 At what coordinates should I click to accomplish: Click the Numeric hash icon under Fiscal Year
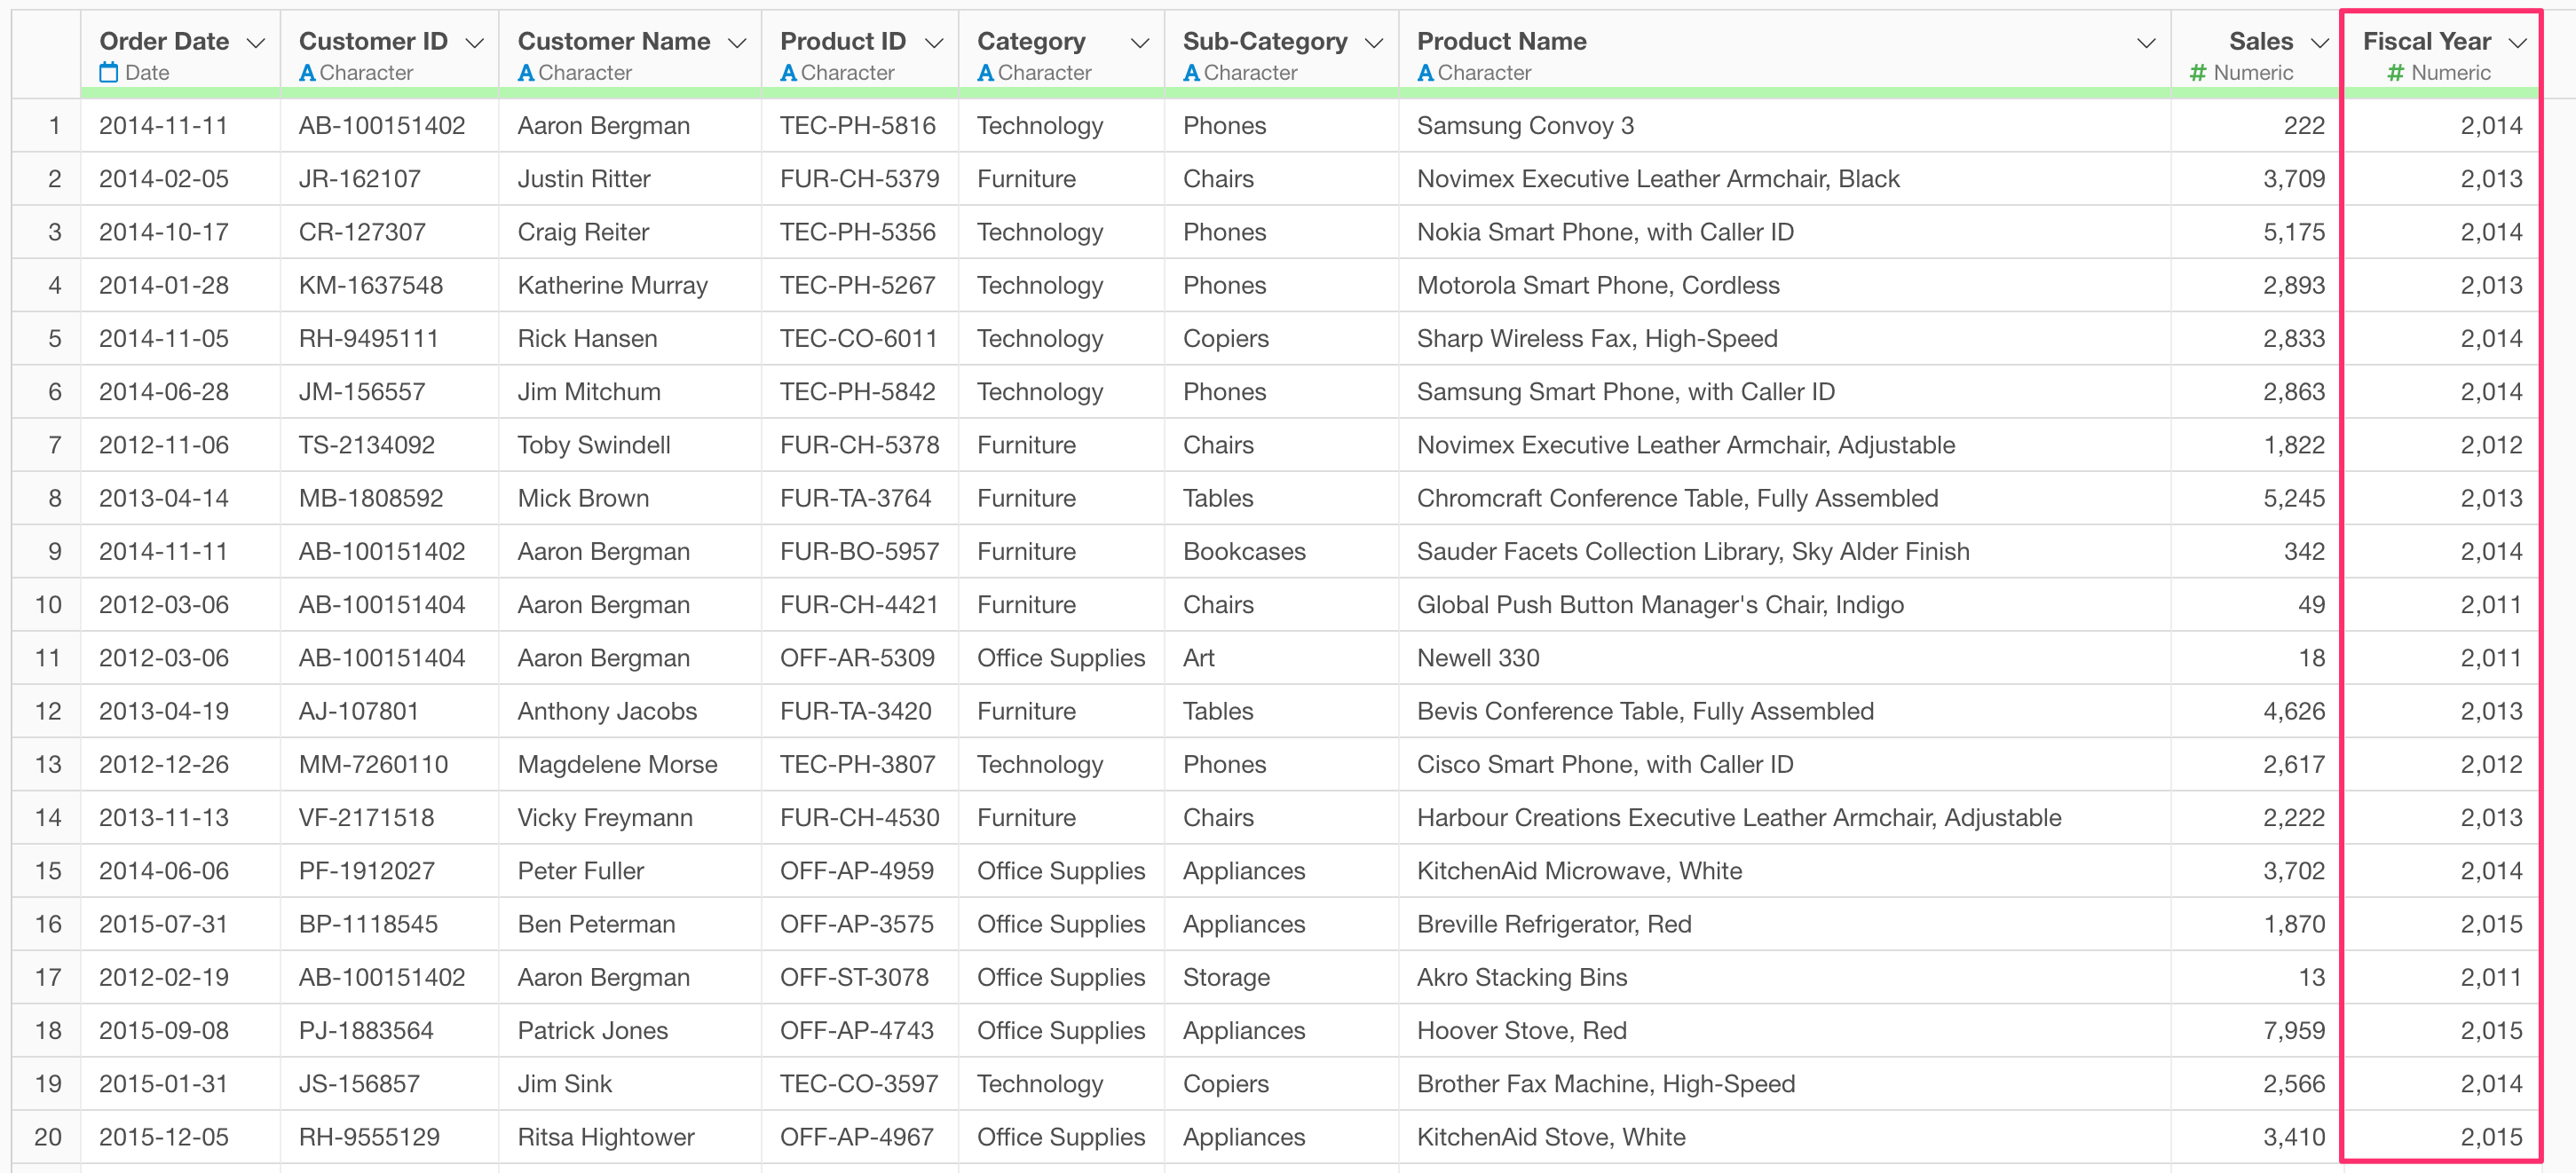pyautogui.click(x=2395, y=73)
